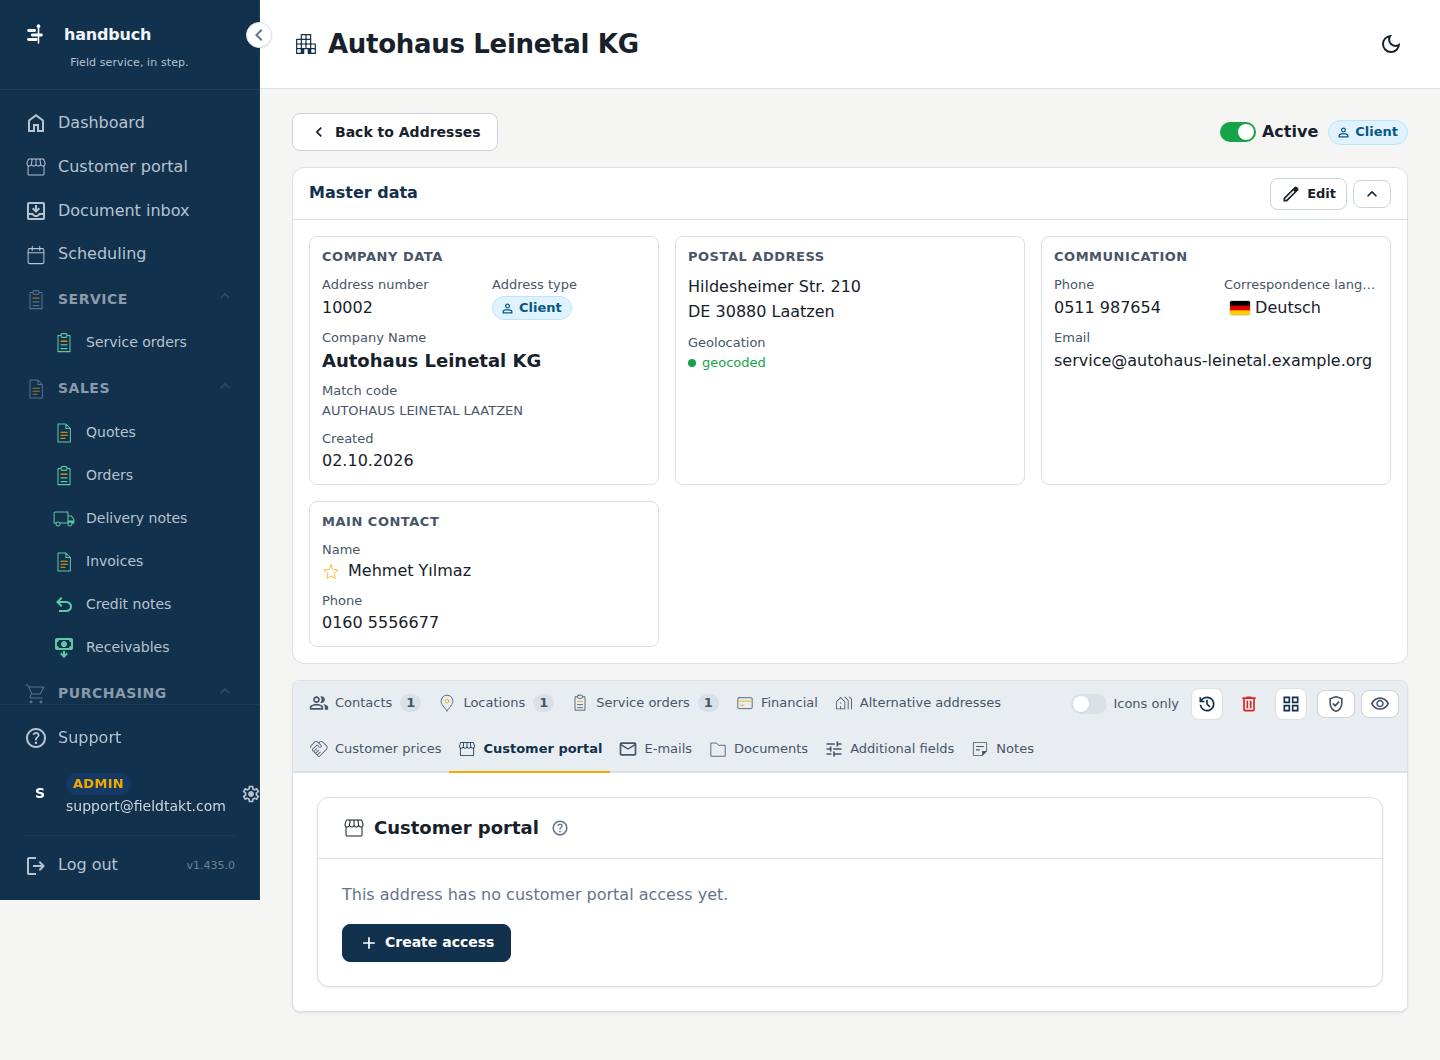Go to Scheduling in the sidebar
Viewport: 1440px width, 1060px height.
pyautogui.click(x=130, y=254)
